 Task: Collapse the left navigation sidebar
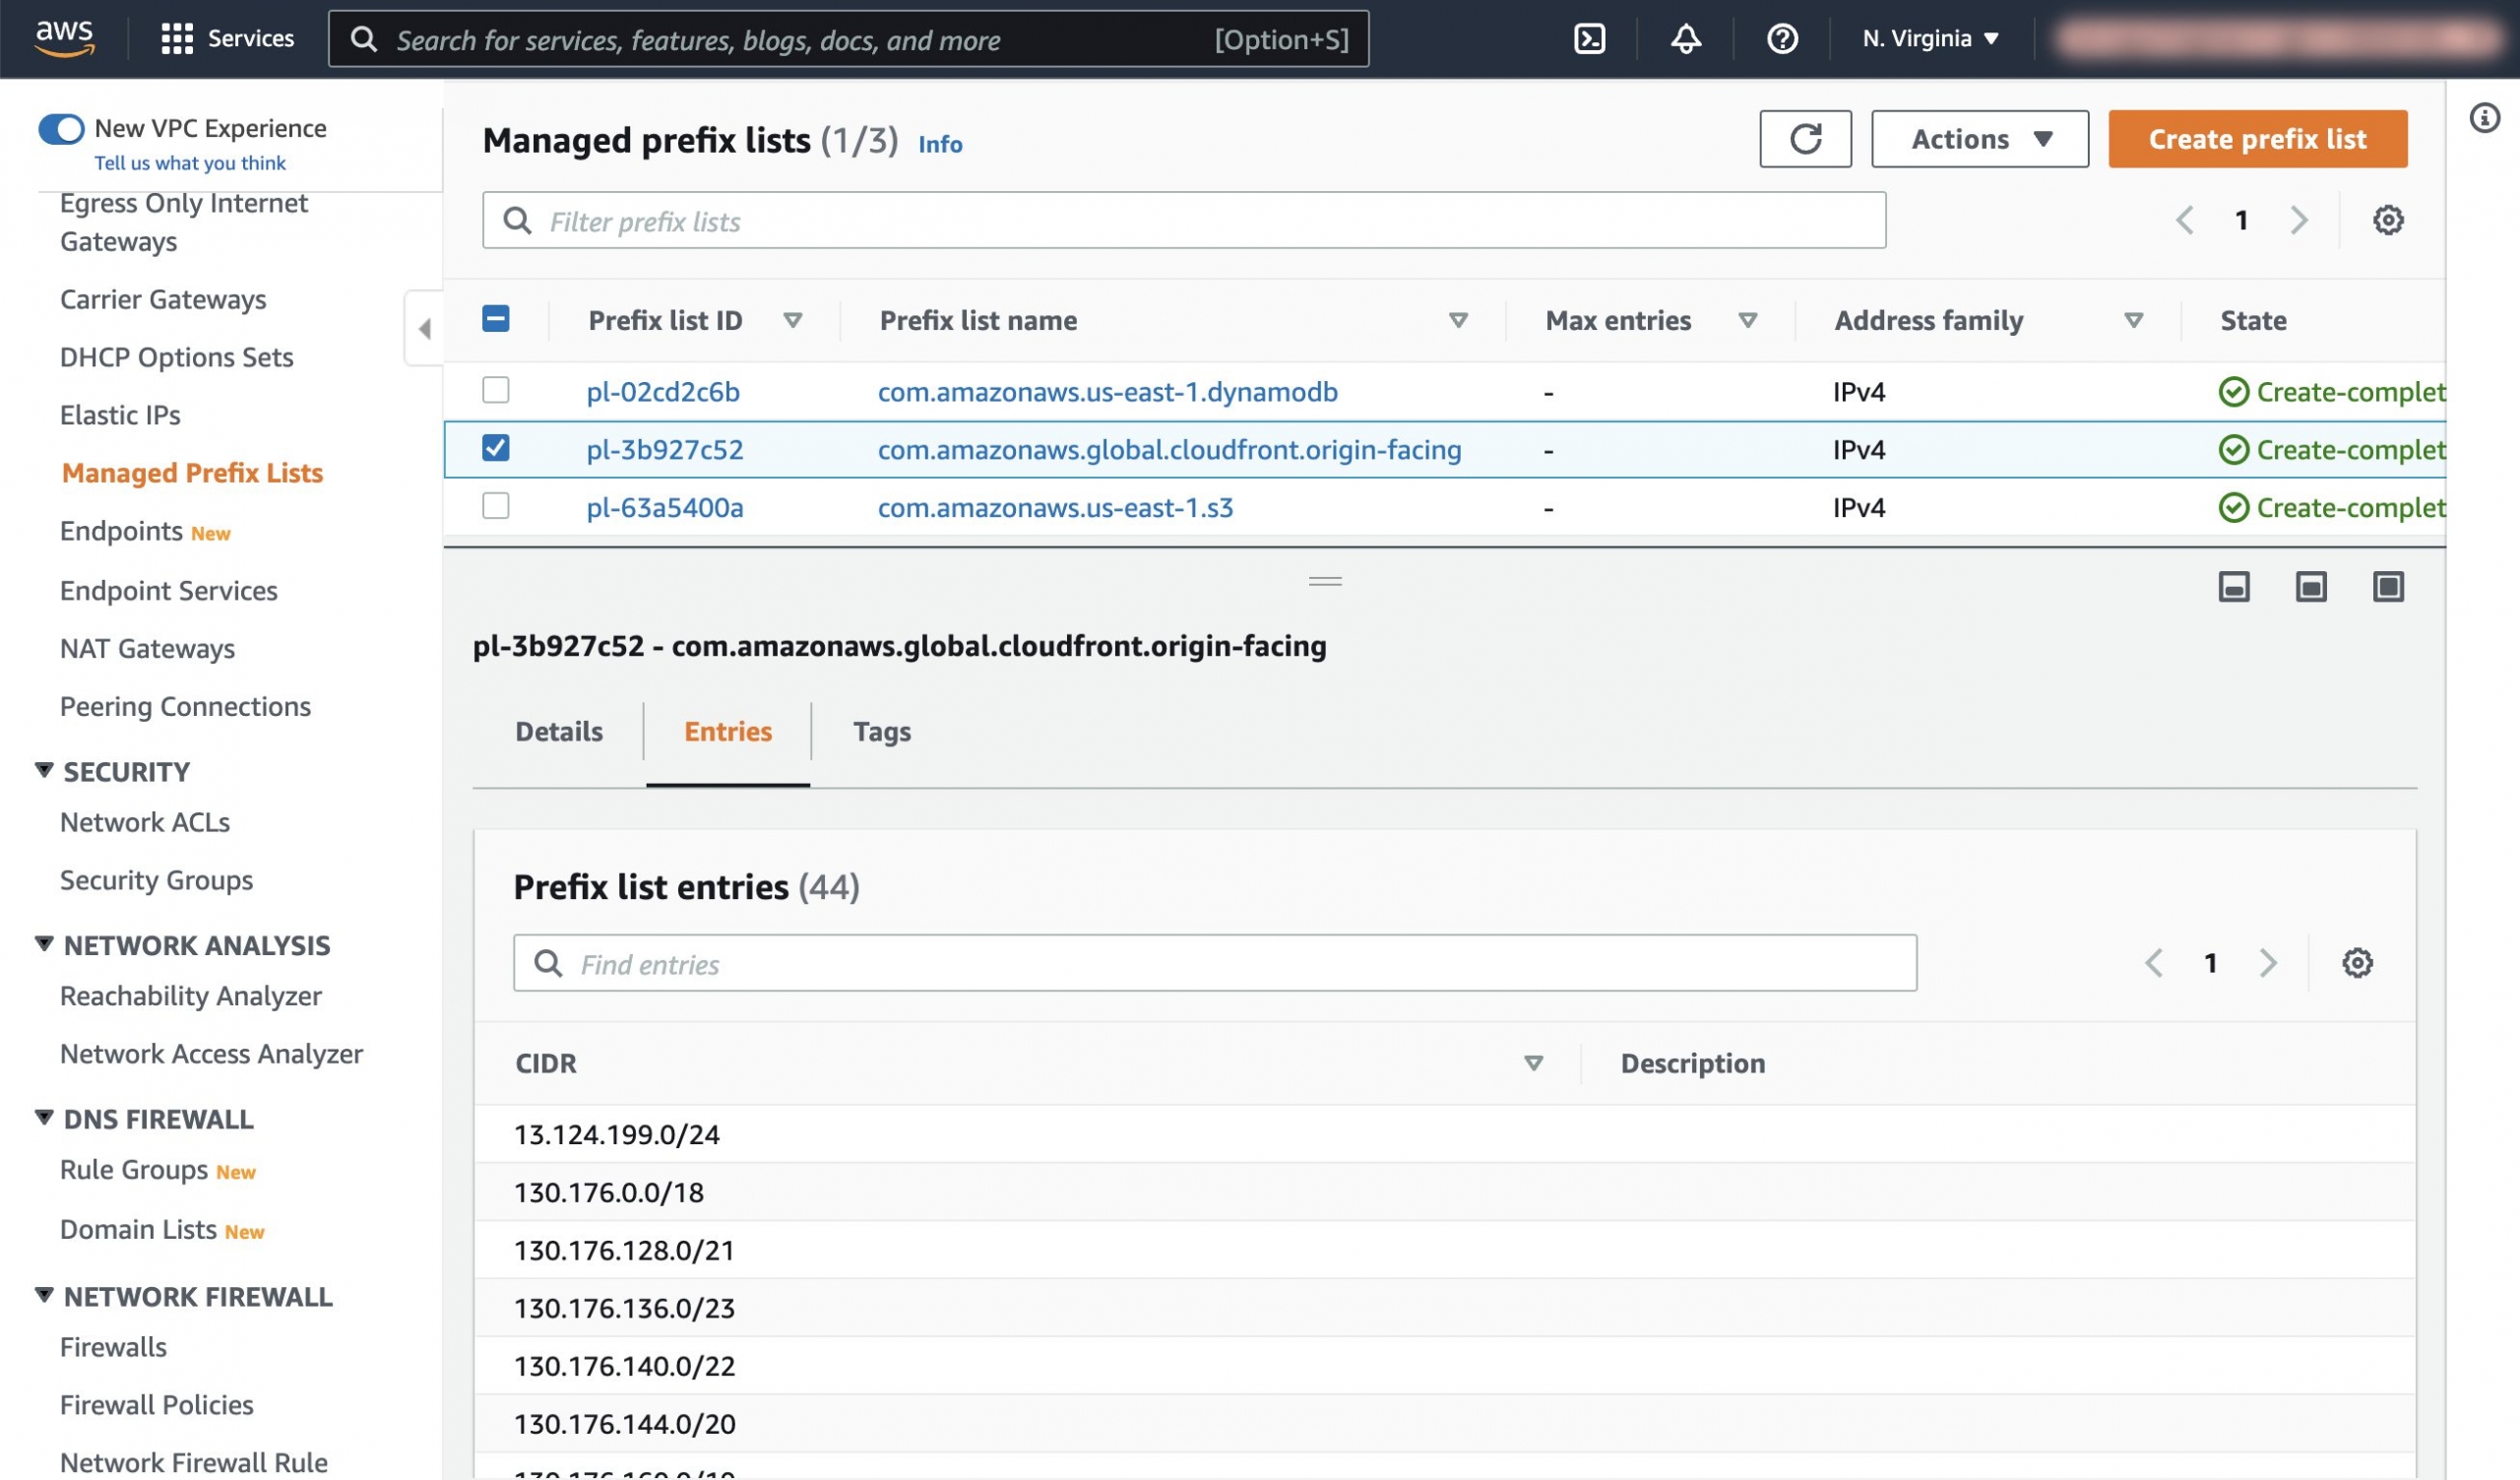click(x=424, y=328)
